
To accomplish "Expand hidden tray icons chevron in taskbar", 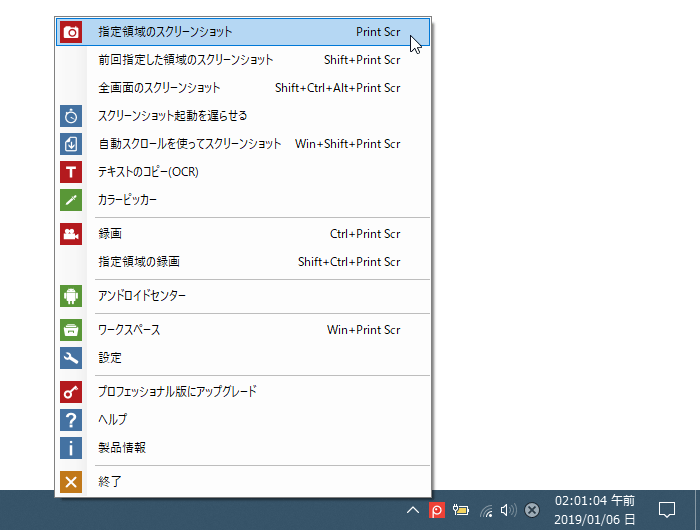I will [413, 510].
